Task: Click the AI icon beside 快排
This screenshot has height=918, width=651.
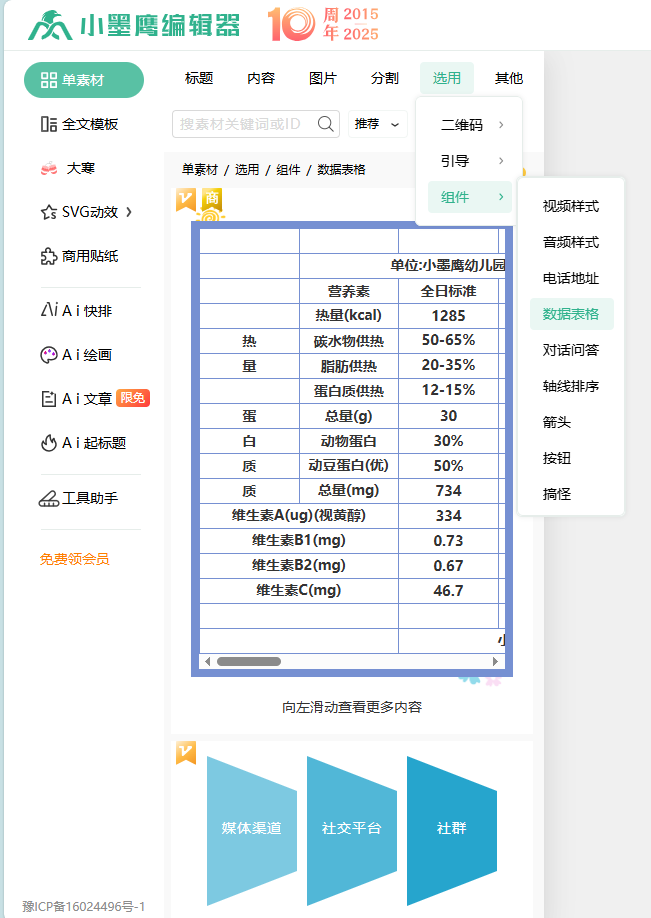Action: click(49, 310)
